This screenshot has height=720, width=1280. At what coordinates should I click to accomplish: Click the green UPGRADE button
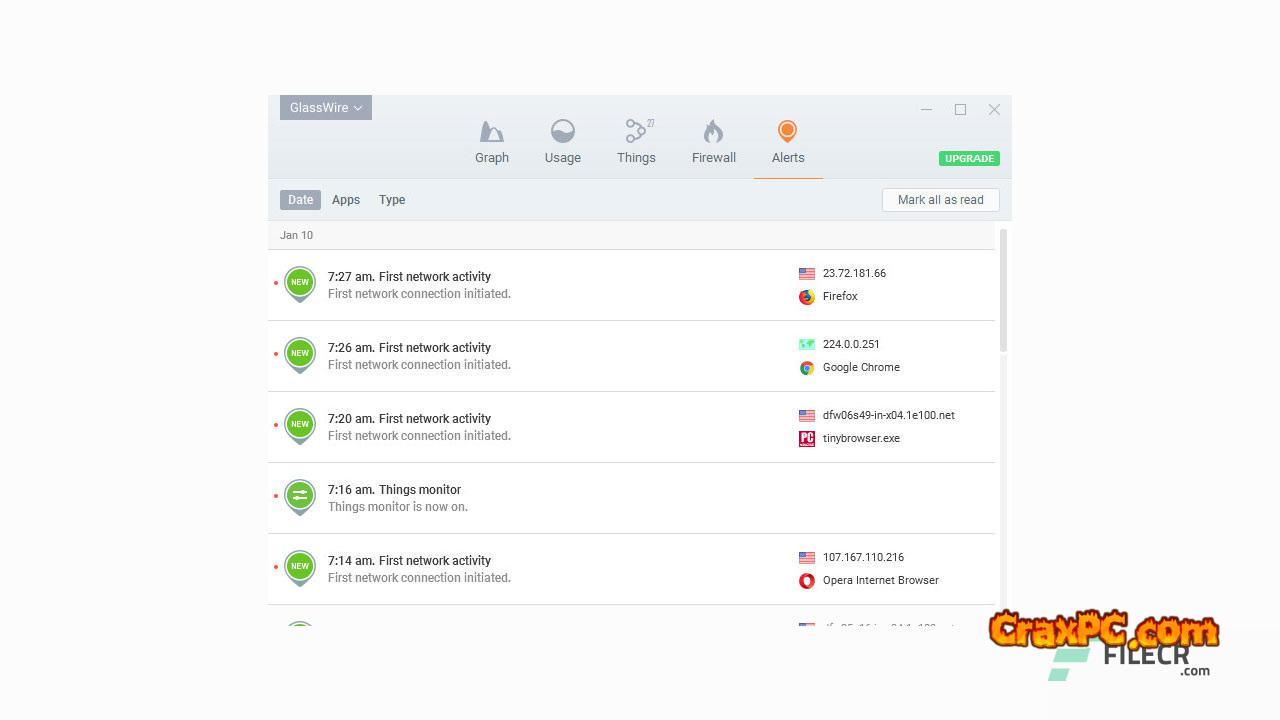point(969,159)
